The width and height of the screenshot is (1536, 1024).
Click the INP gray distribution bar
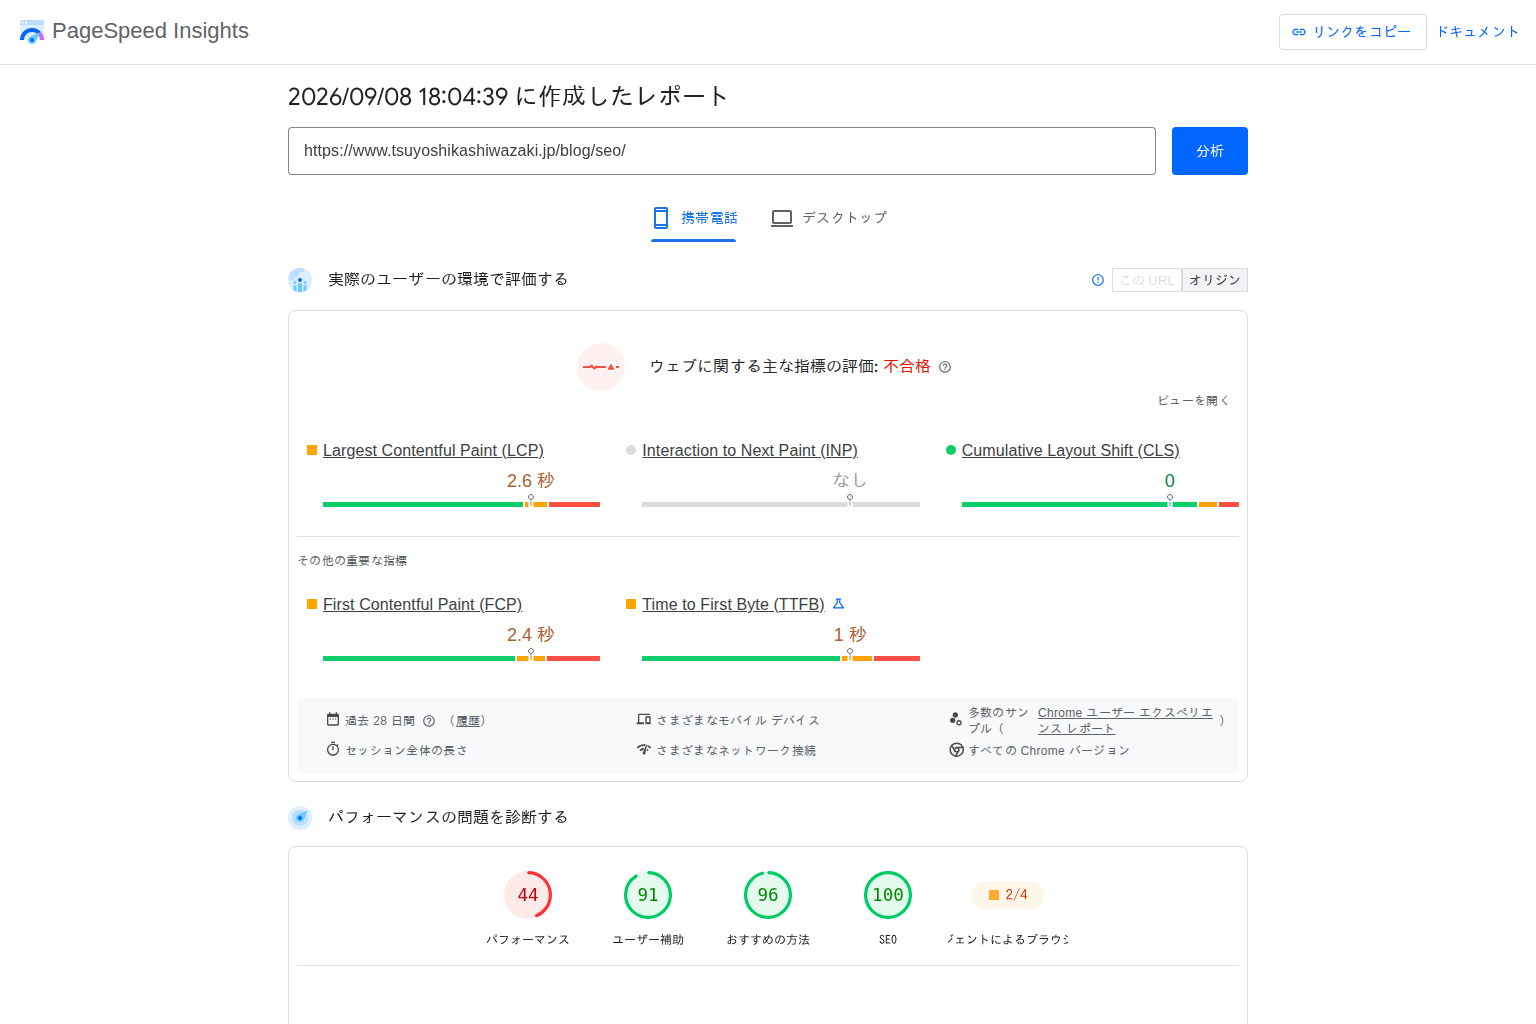[x=781, y=504]
